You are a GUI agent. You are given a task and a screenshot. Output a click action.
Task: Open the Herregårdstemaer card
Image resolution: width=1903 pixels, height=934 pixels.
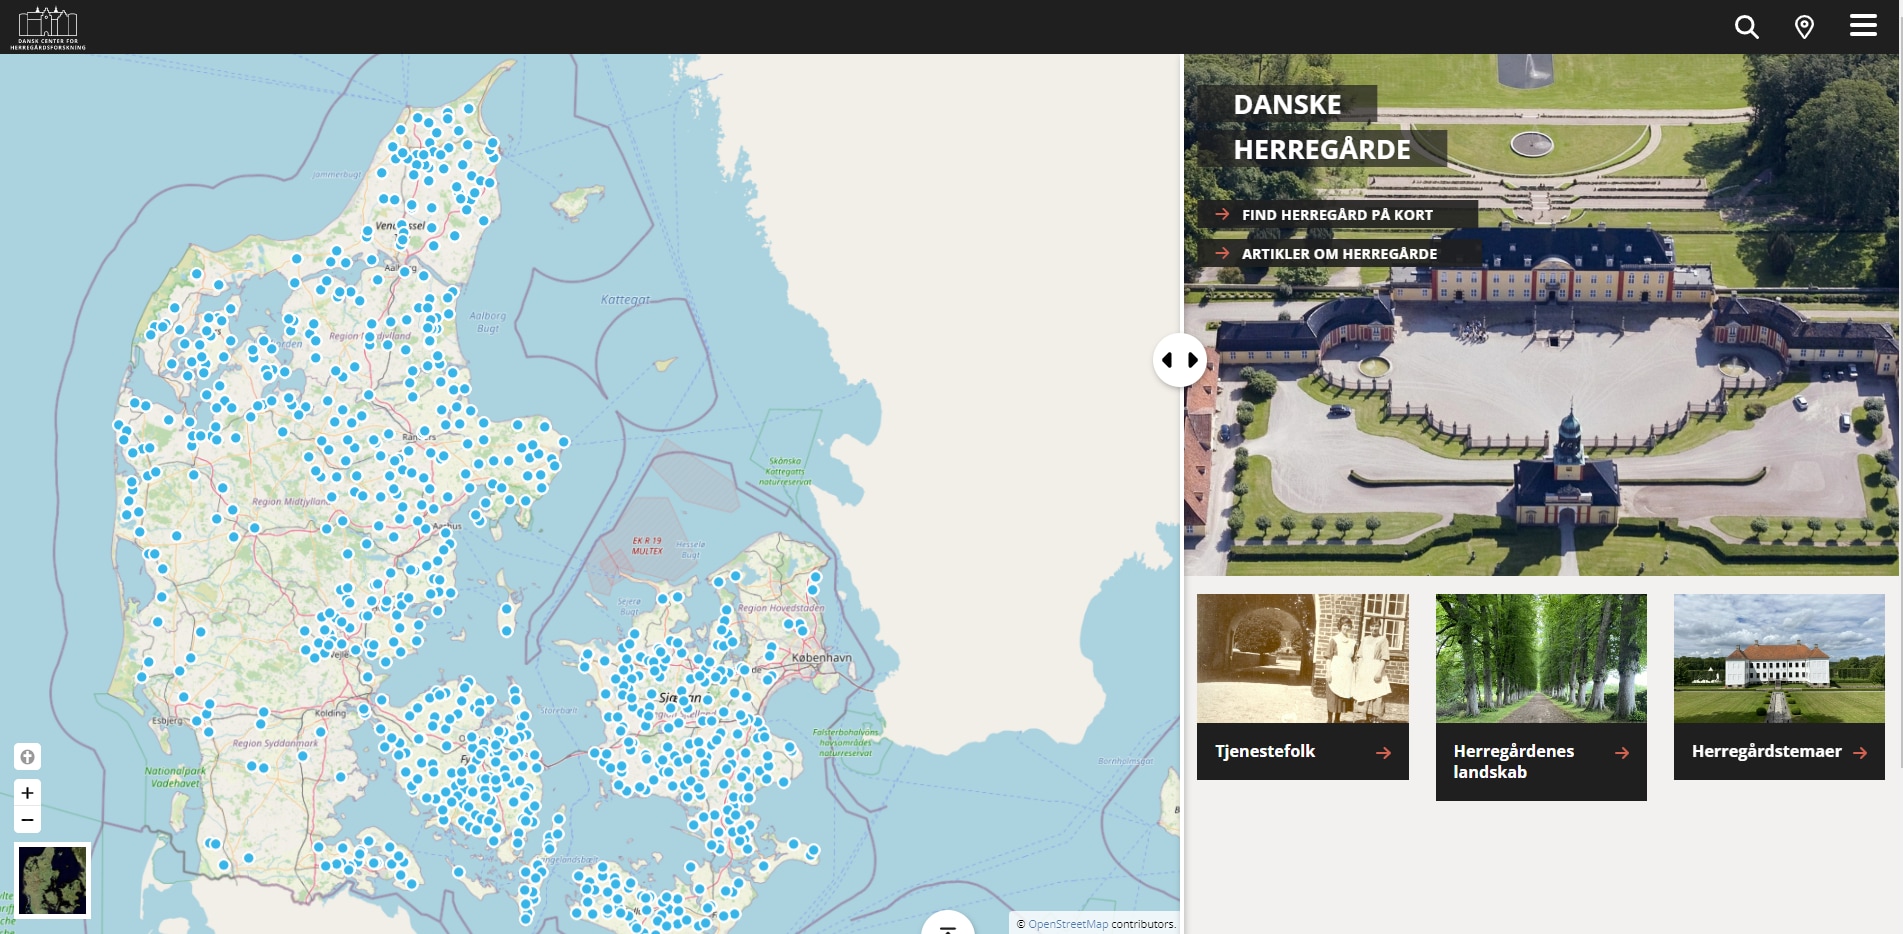1778,752
